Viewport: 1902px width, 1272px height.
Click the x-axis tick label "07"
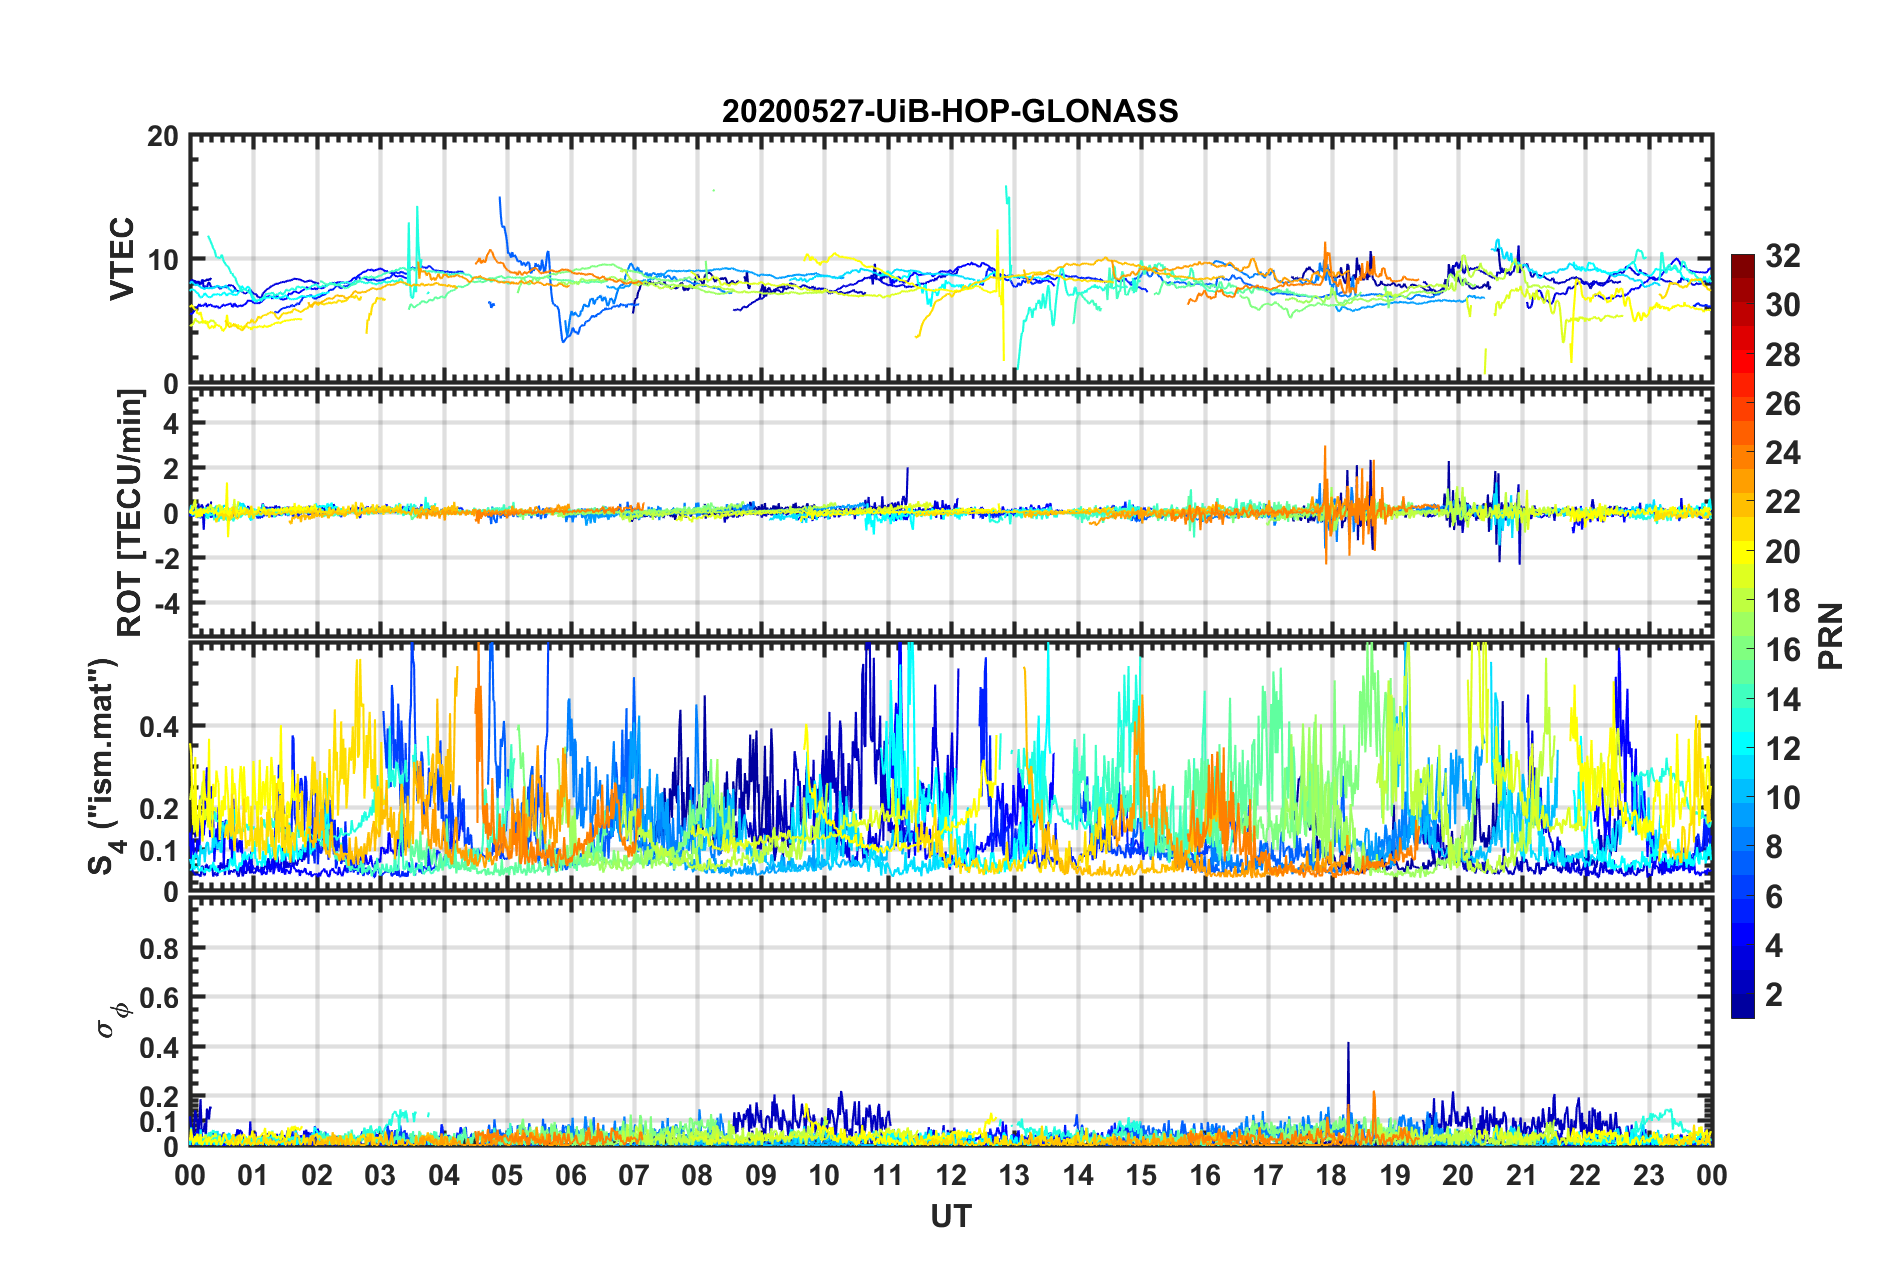[x=634, y=1175]
